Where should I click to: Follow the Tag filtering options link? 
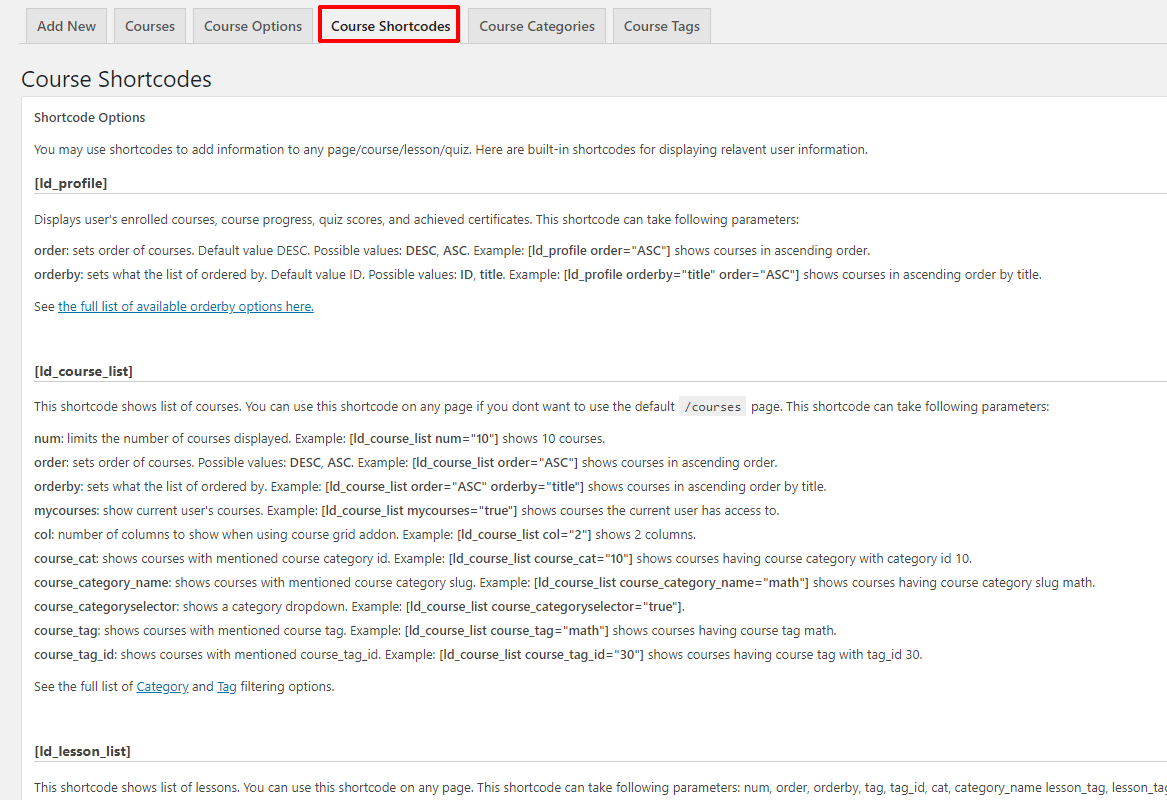tap(227, 687)
